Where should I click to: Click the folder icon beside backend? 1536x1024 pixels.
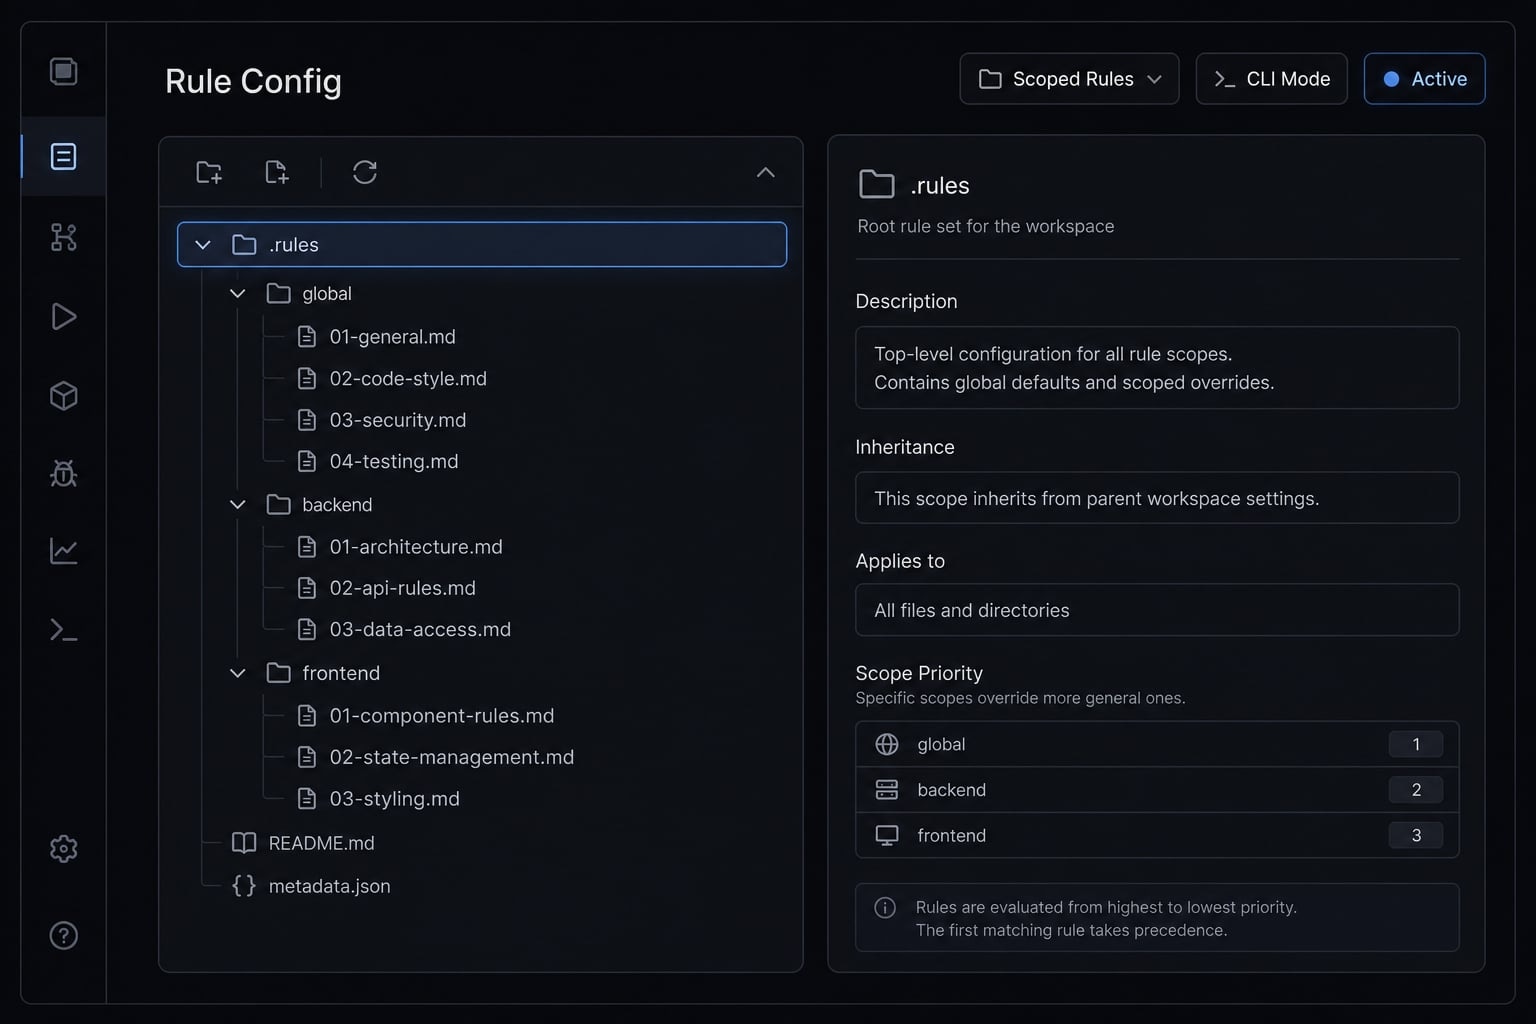tap(278, 505)
